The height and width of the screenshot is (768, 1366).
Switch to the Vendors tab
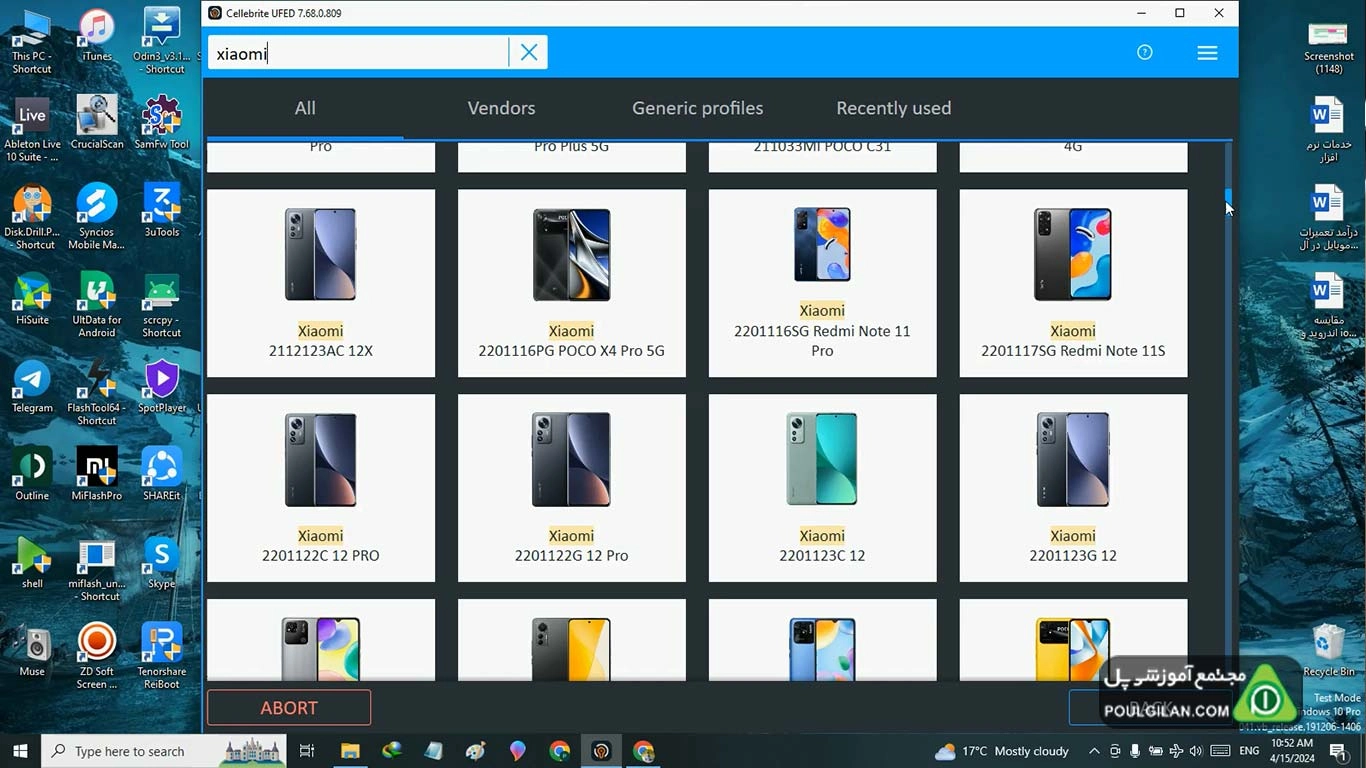coord(501,108)
